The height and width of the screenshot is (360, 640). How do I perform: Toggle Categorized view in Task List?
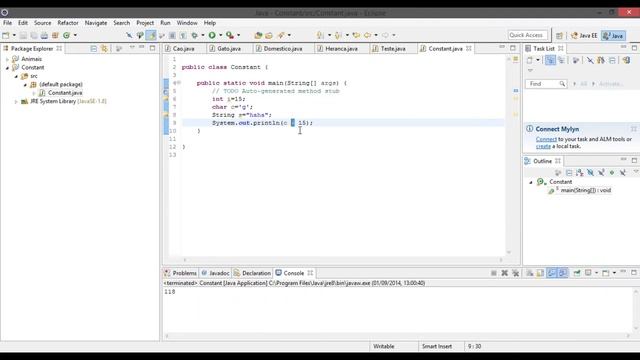point(550,60)
